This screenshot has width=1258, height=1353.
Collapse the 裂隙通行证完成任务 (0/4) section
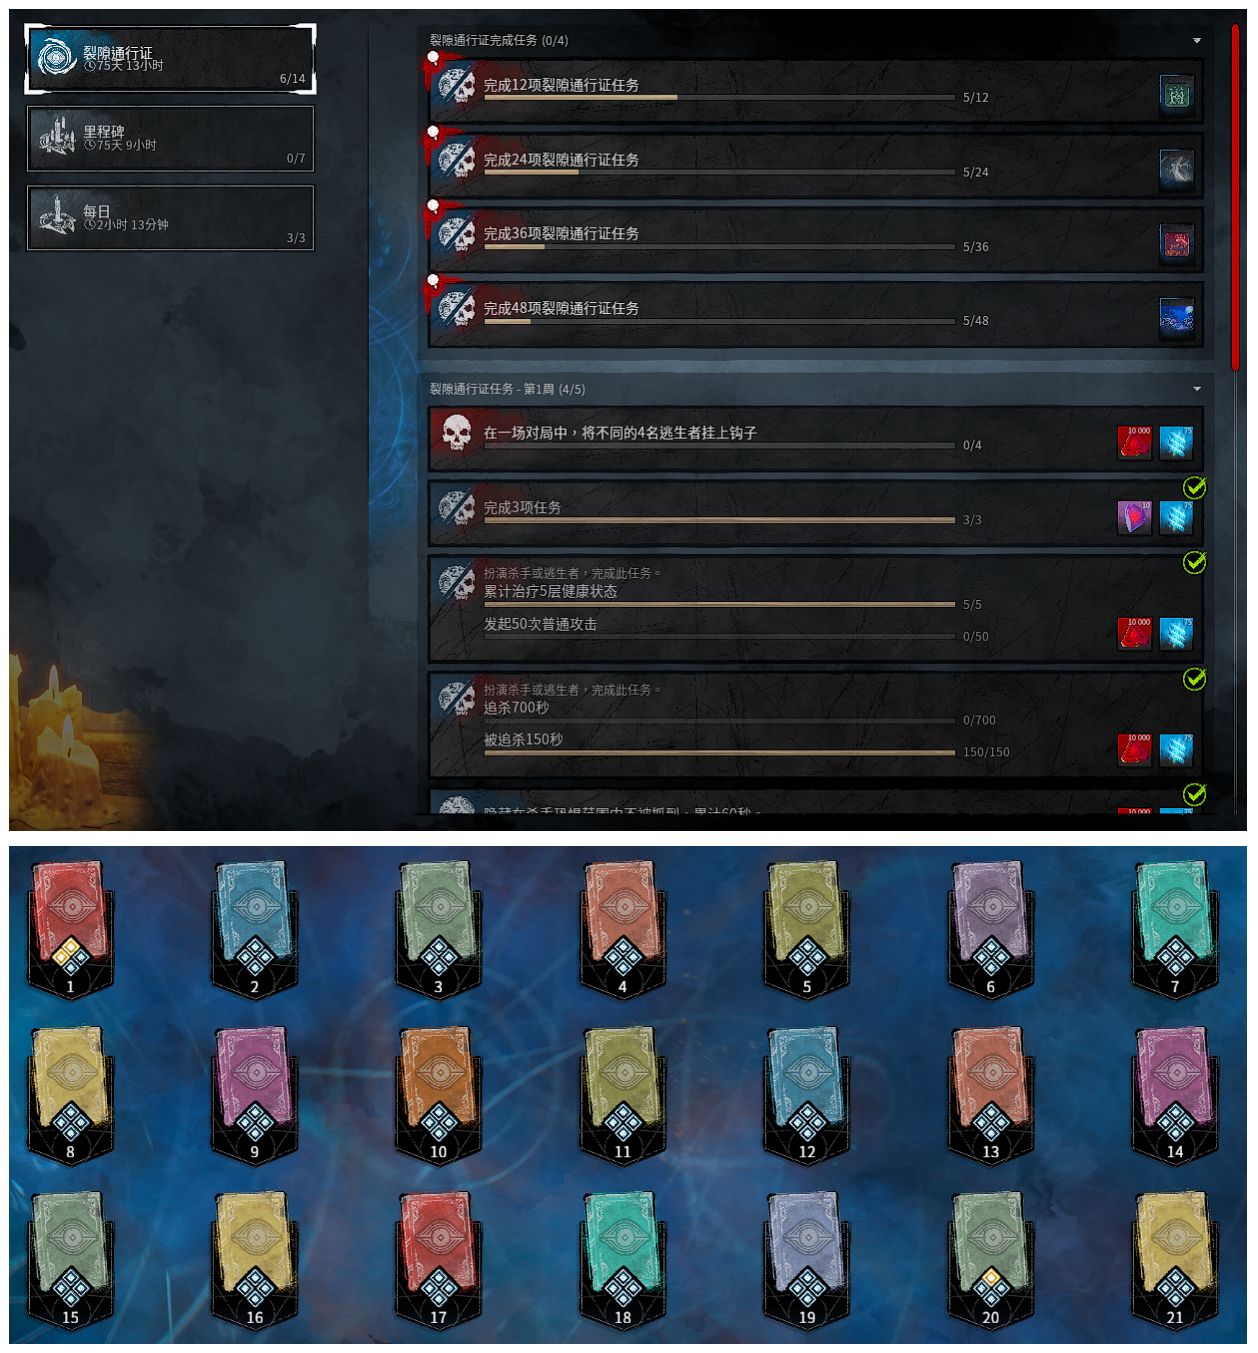pyautogui.click(x=1197, y=41)
